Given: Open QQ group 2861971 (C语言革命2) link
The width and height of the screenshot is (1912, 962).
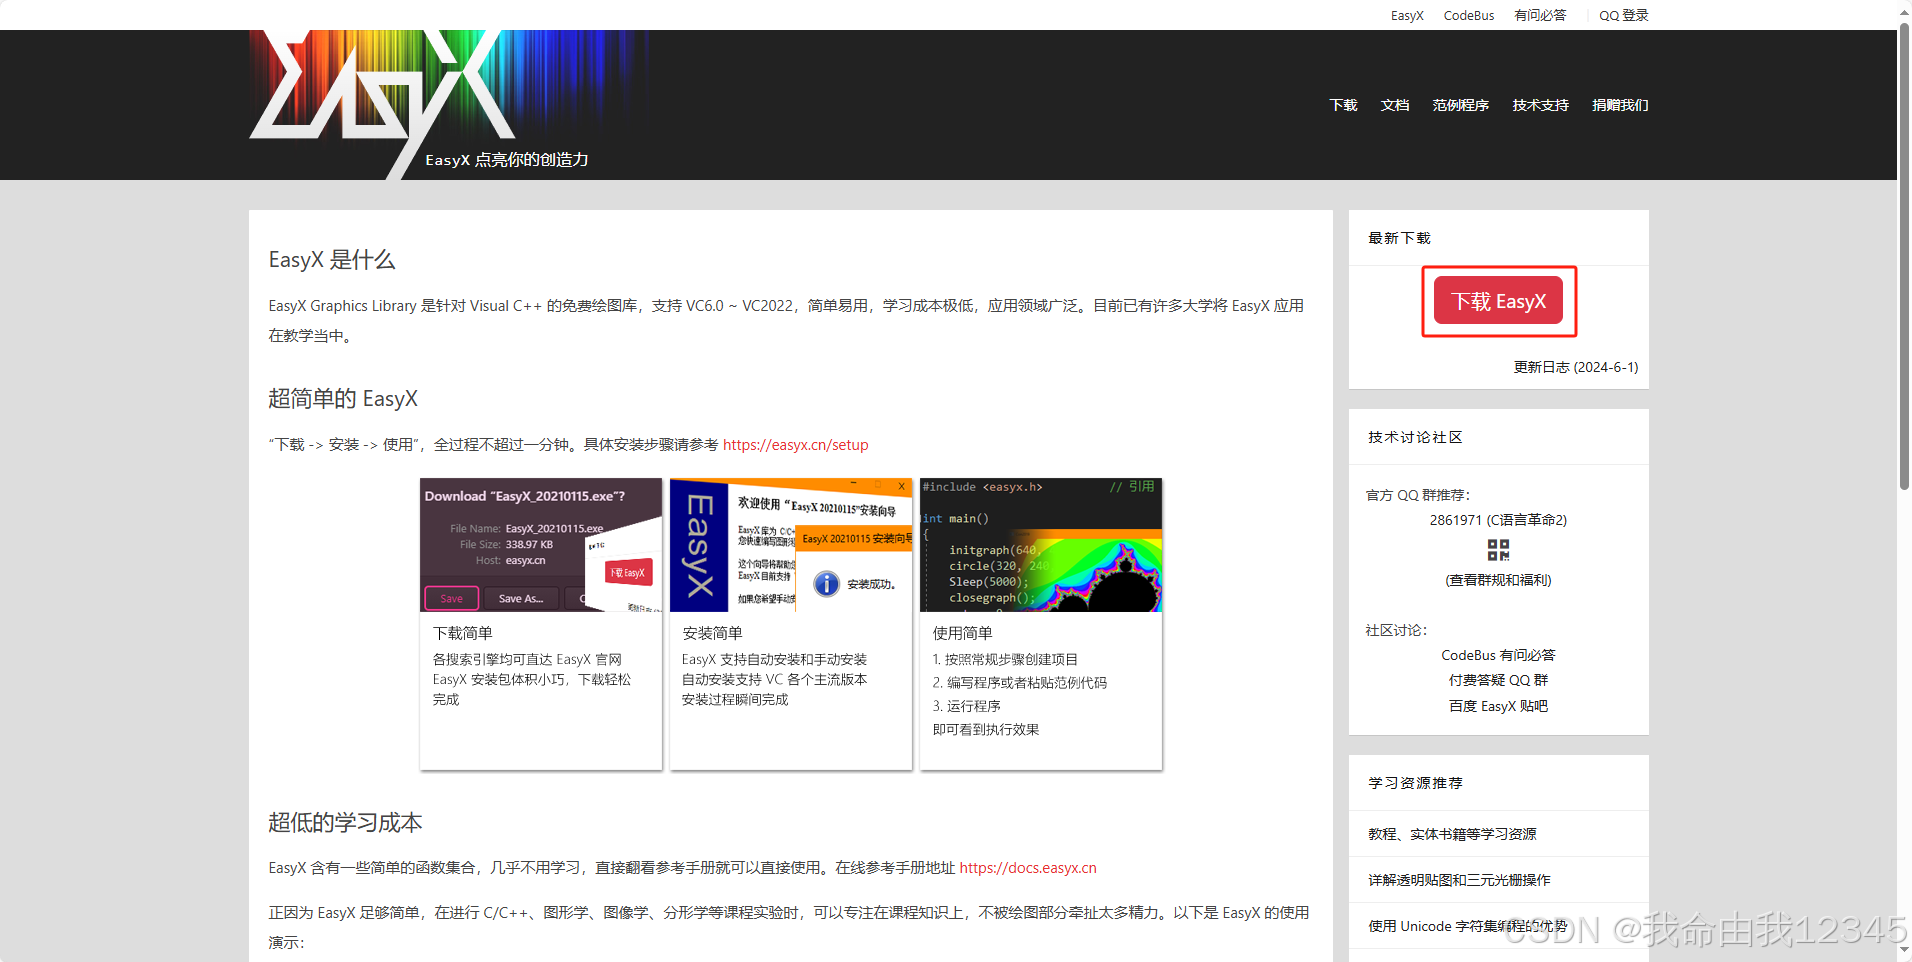Looking at the screenshot, I should (1498, 520).
